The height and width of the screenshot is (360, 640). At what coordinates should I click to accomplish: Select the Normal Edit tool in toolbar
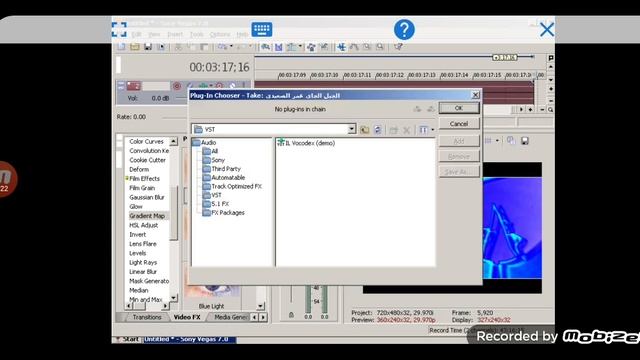click(x=341, y=47)
